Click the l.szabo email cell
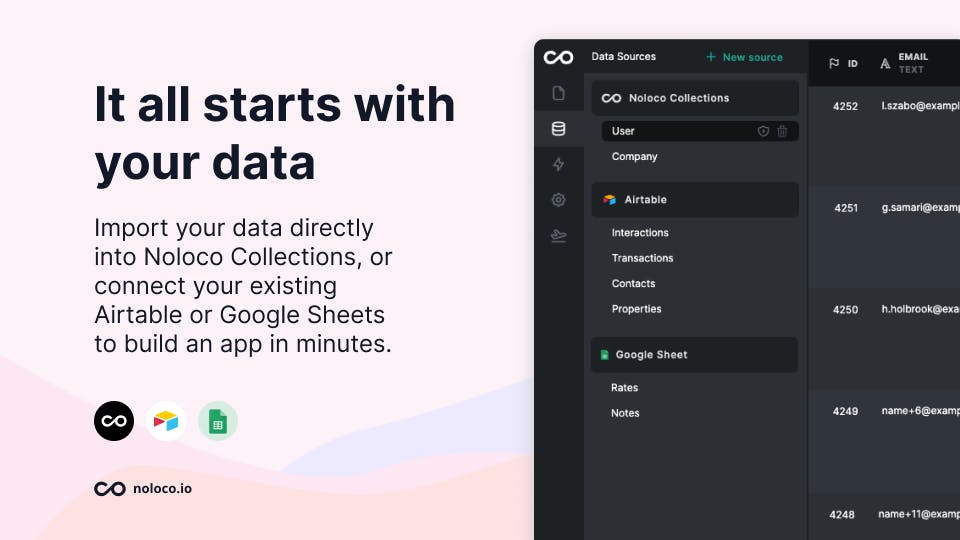The width and height of the screenshot is (960, 540). coord(920,106)
